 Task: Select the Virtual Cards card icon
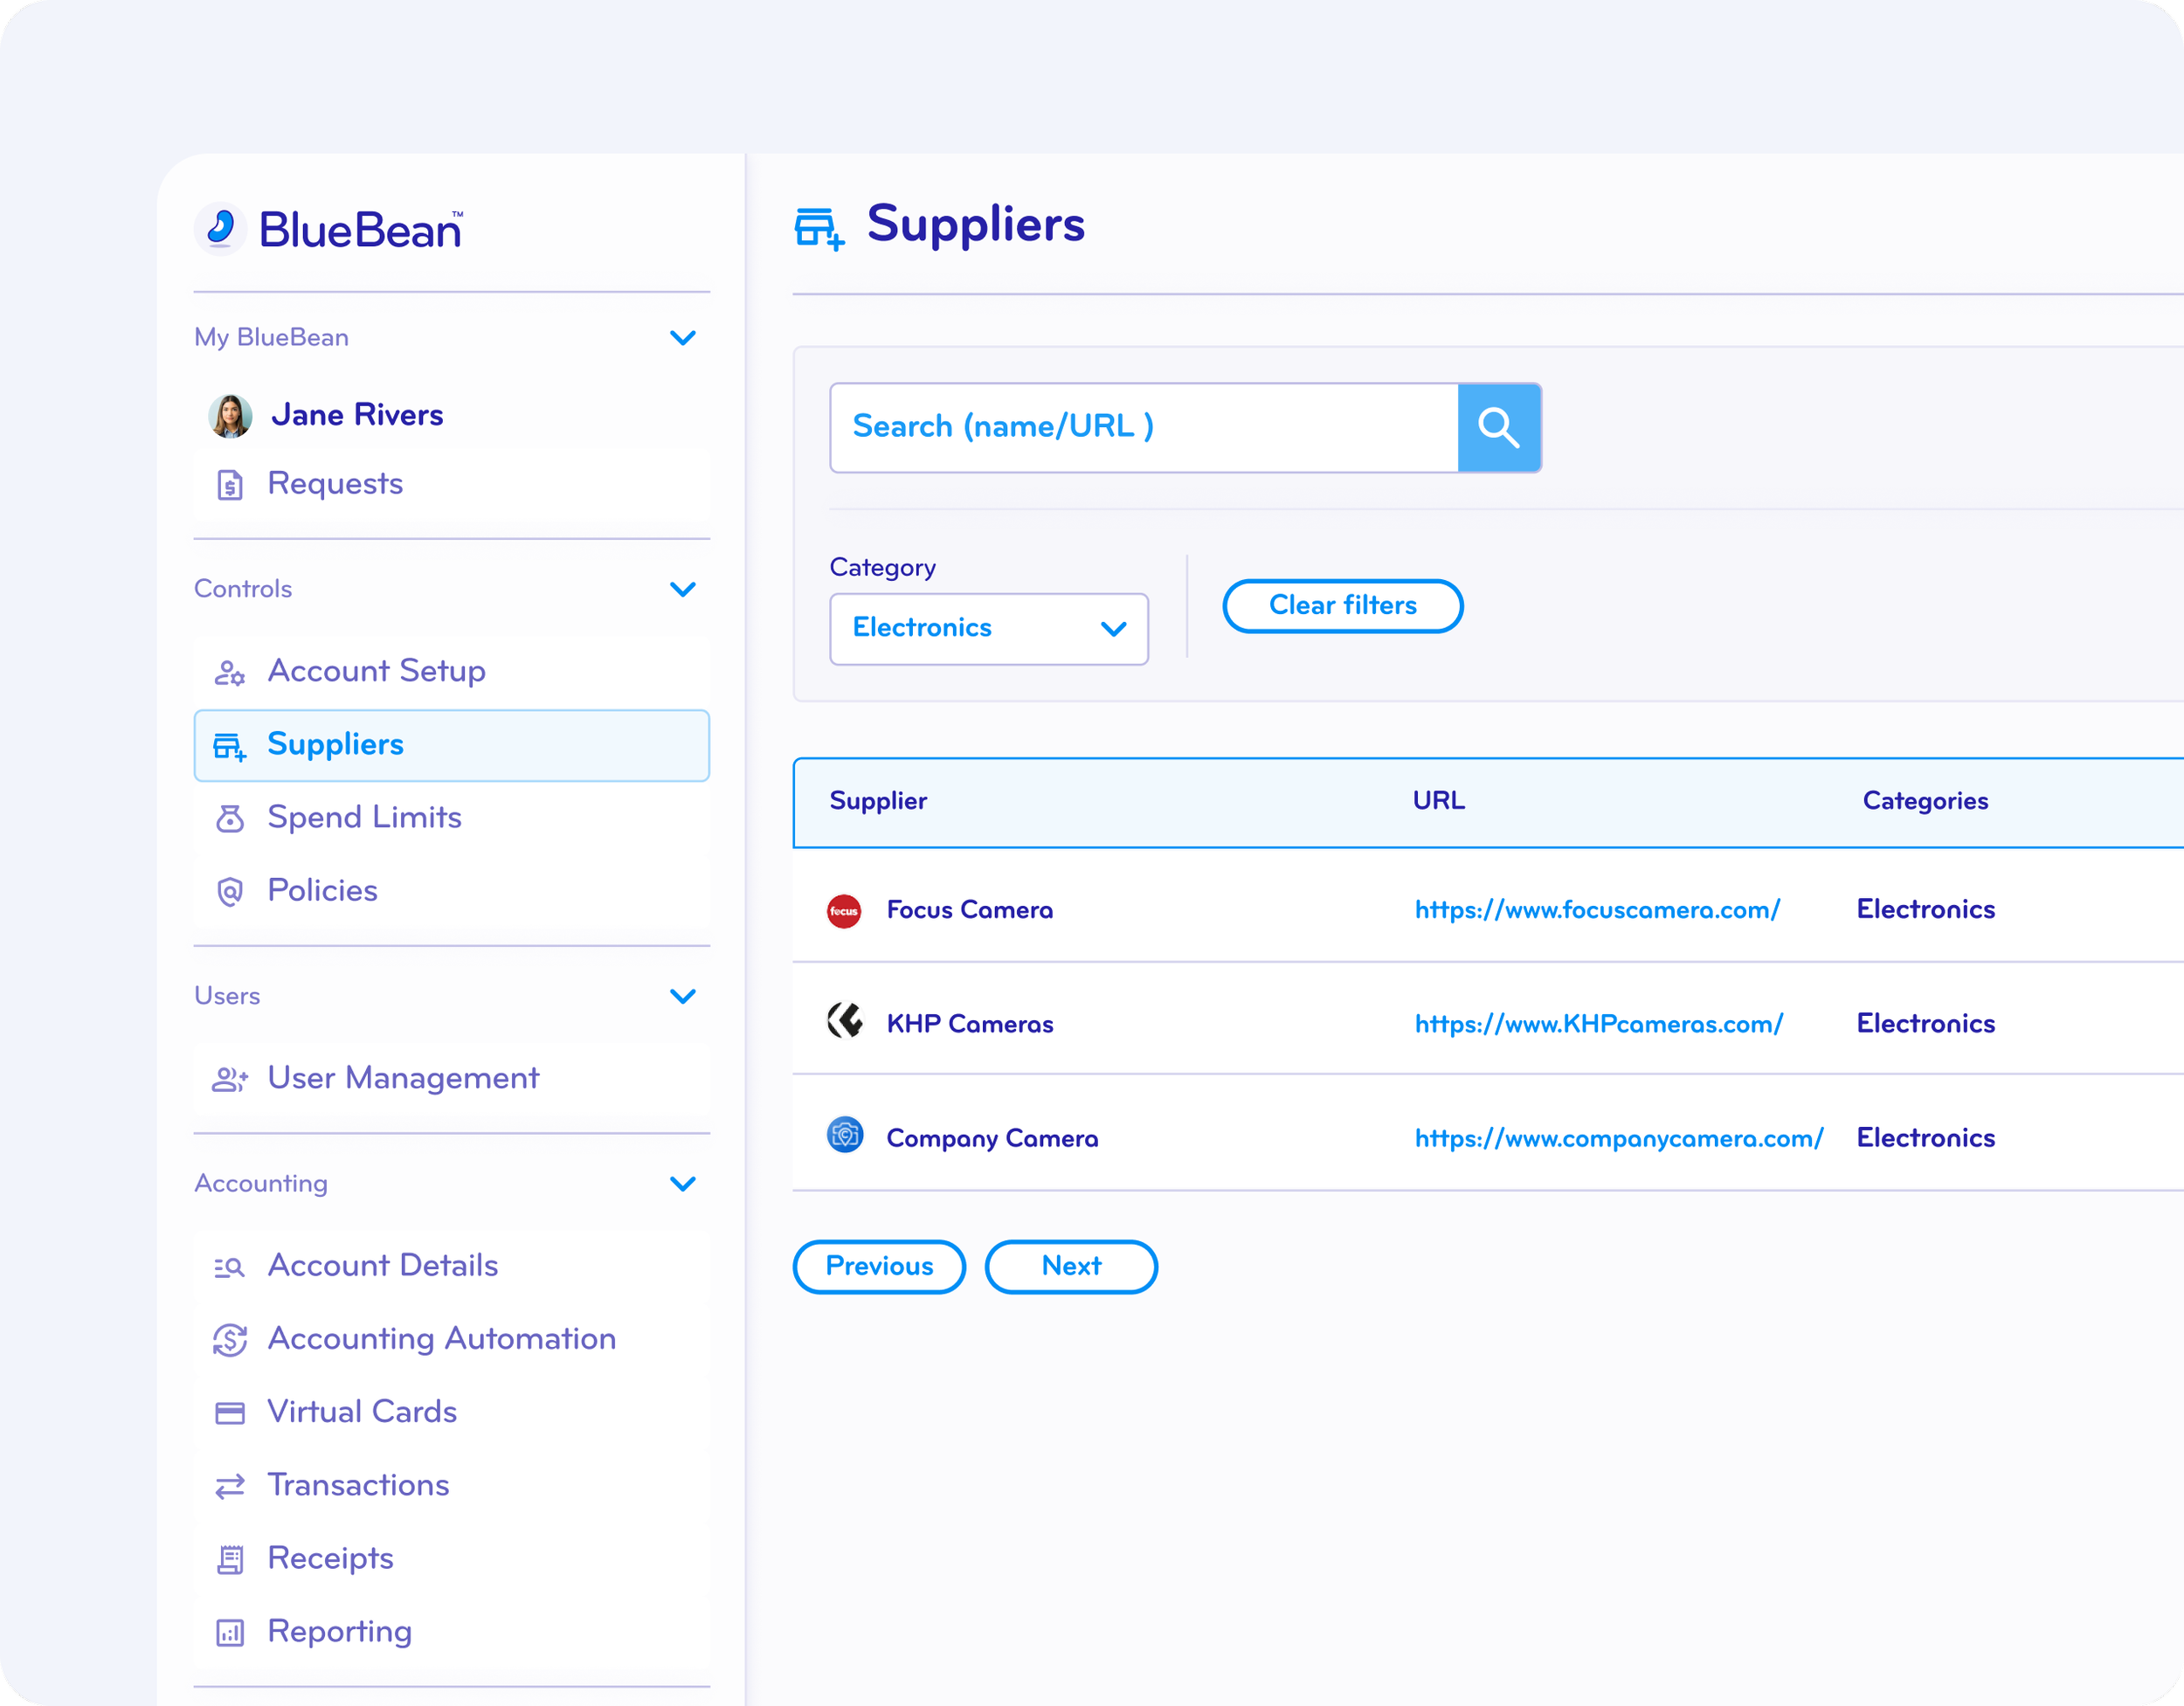[x=230, y=1413]
